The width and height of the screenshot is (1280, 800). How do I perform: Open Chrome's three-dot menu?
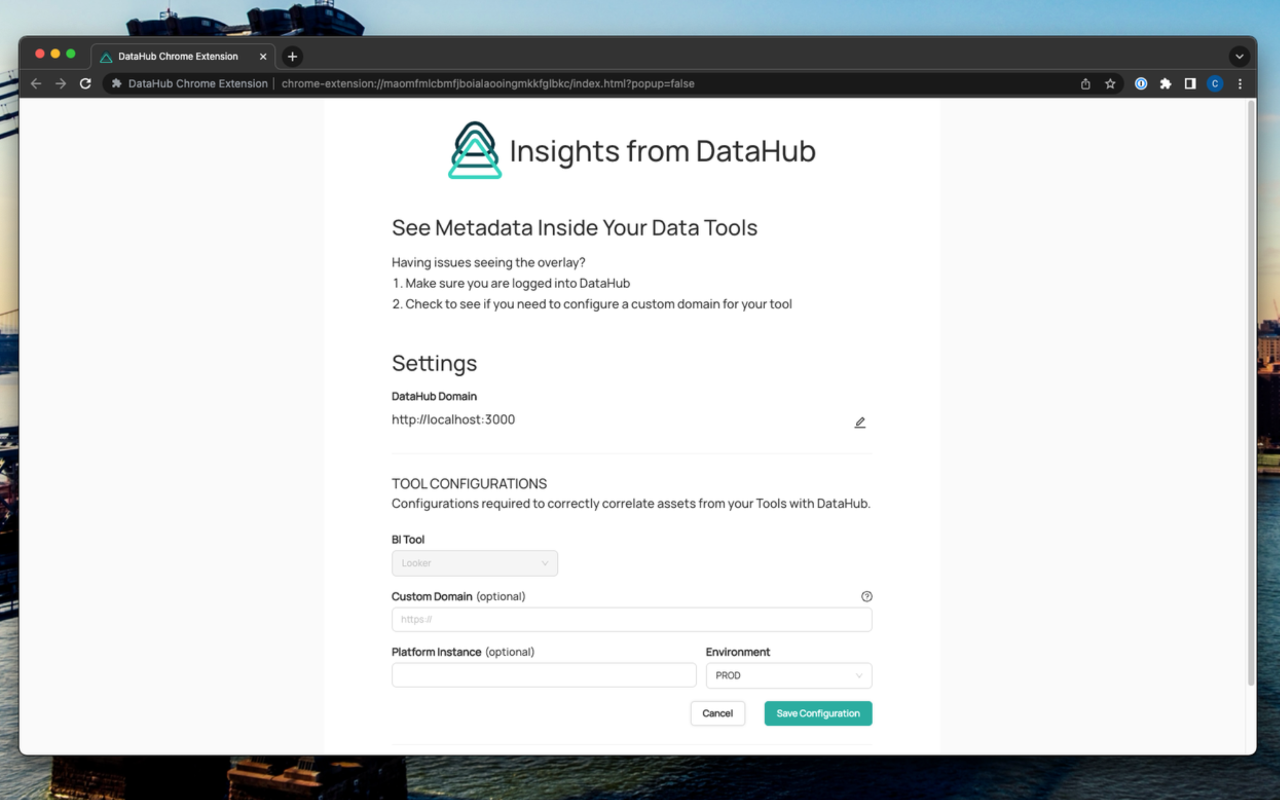1240,84
